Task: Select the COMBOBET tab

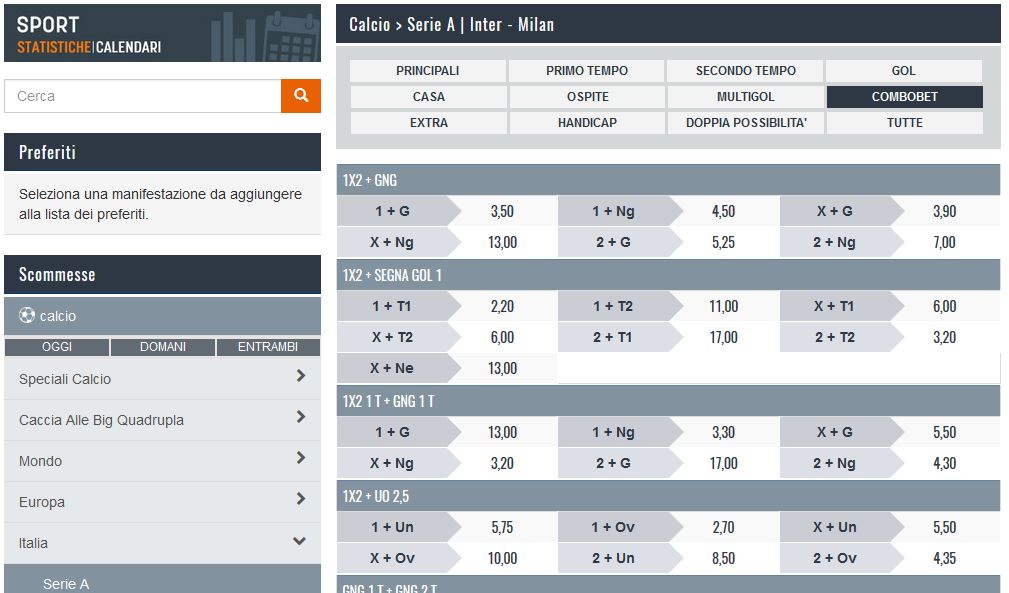Action: 904,96
